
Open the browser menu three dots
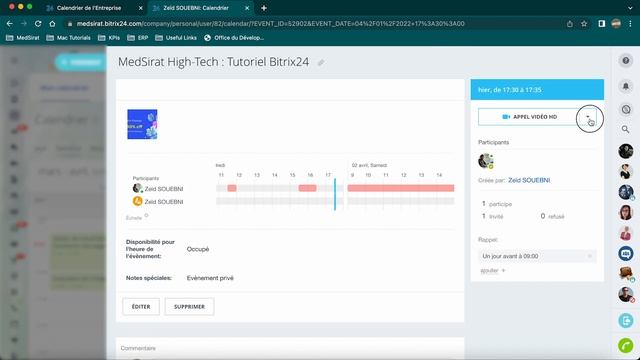tap(631, 24)
